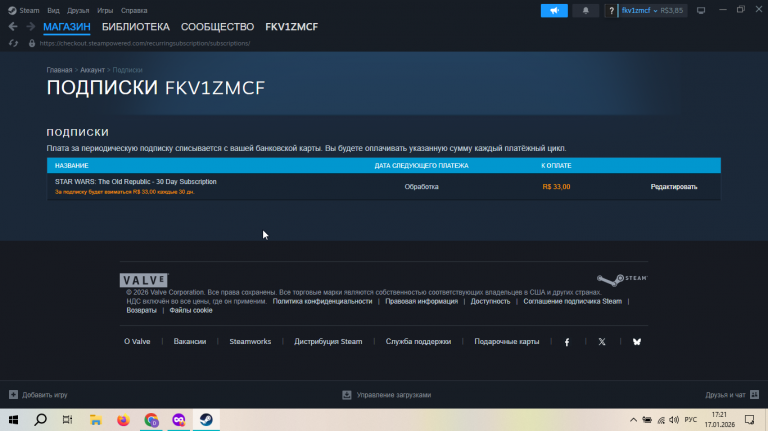
Task: Open the МАГАЗИН tab
Action: tap(67, 27)
